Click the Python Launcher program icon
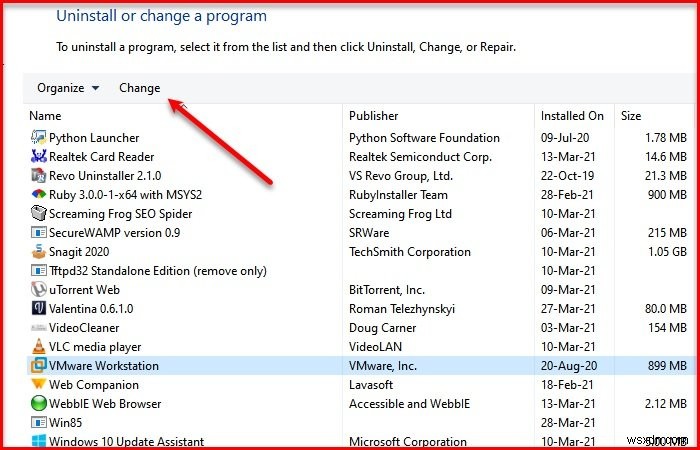The height and width of the screenshot is (450, 700). tap(39, 138)
